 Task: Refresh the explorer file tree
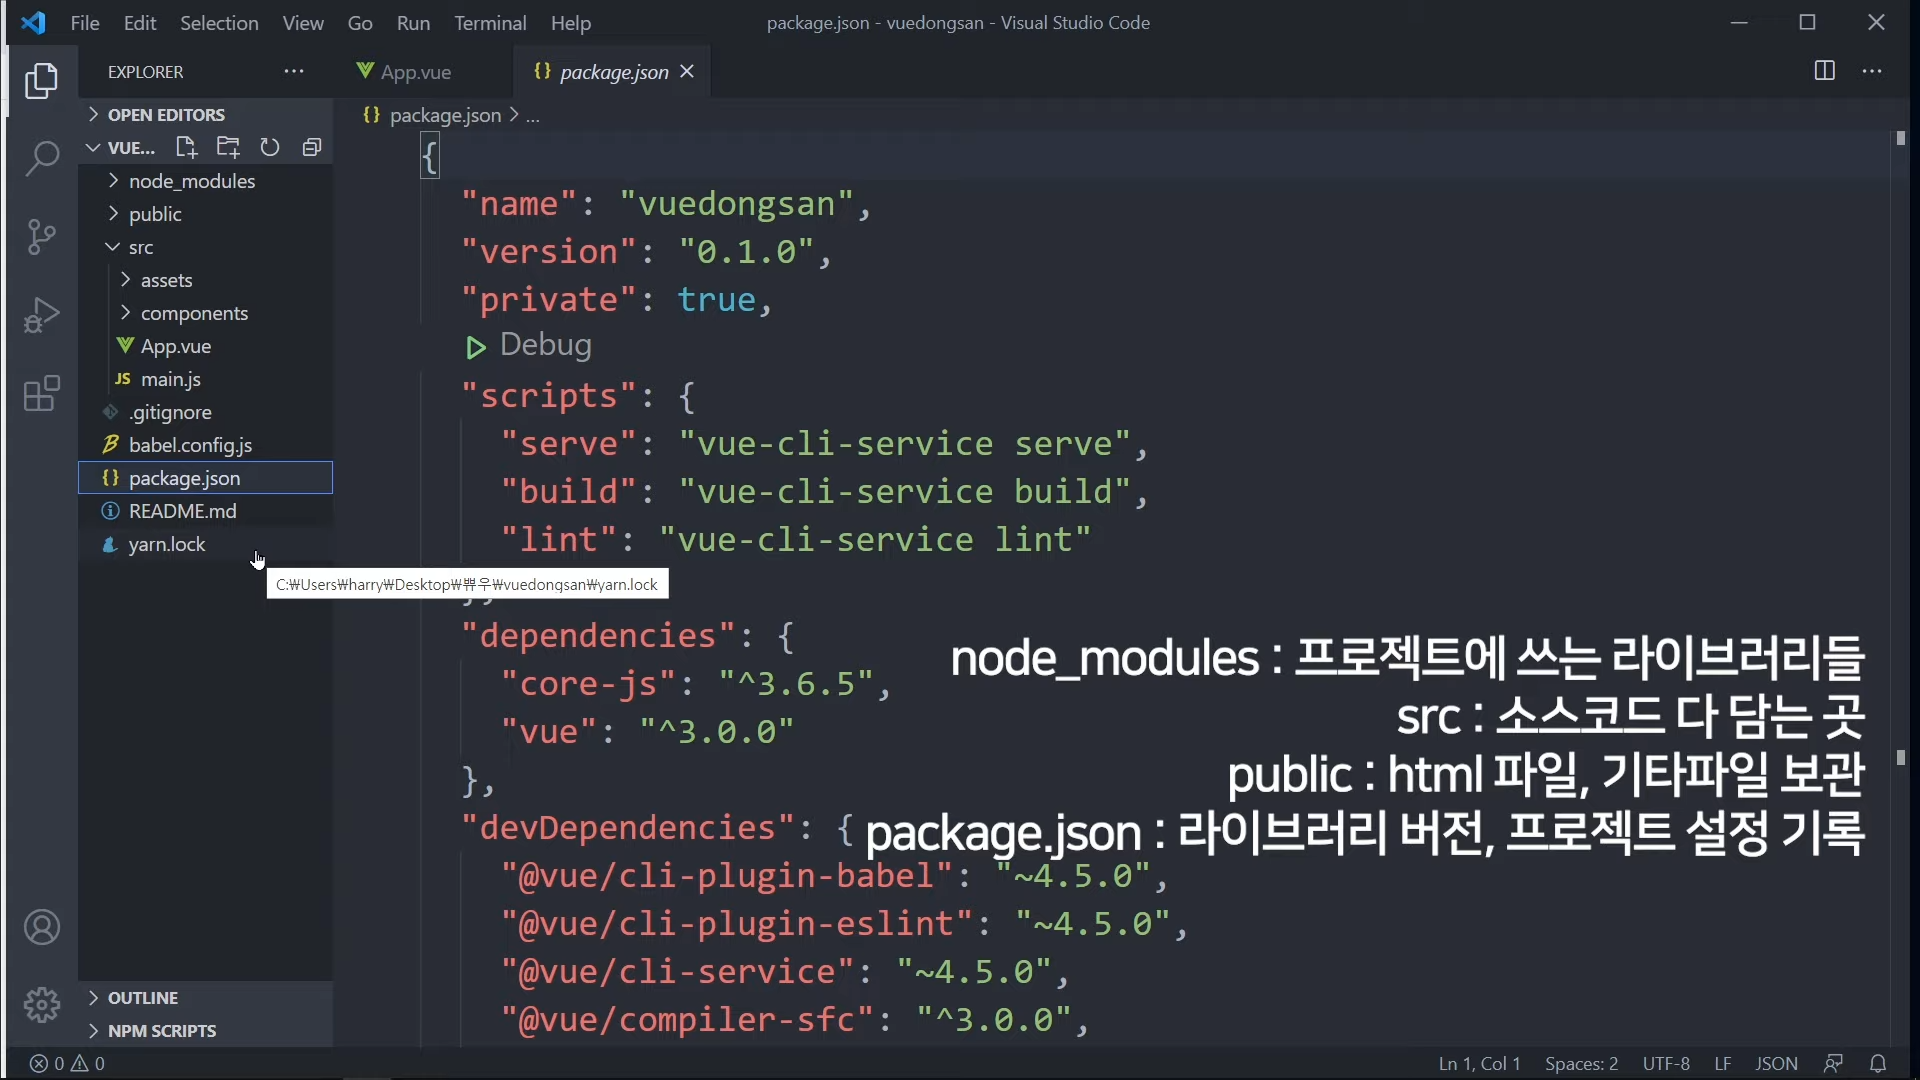tap(270, 148)
